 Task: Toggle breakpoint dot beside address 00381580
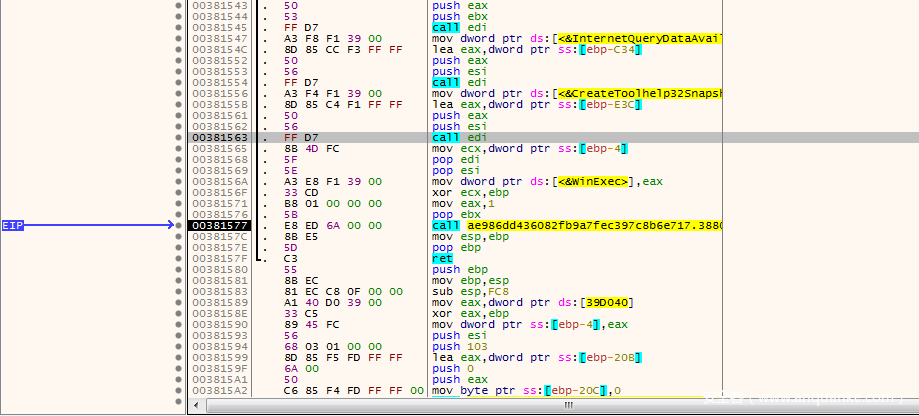coord(179,269)
